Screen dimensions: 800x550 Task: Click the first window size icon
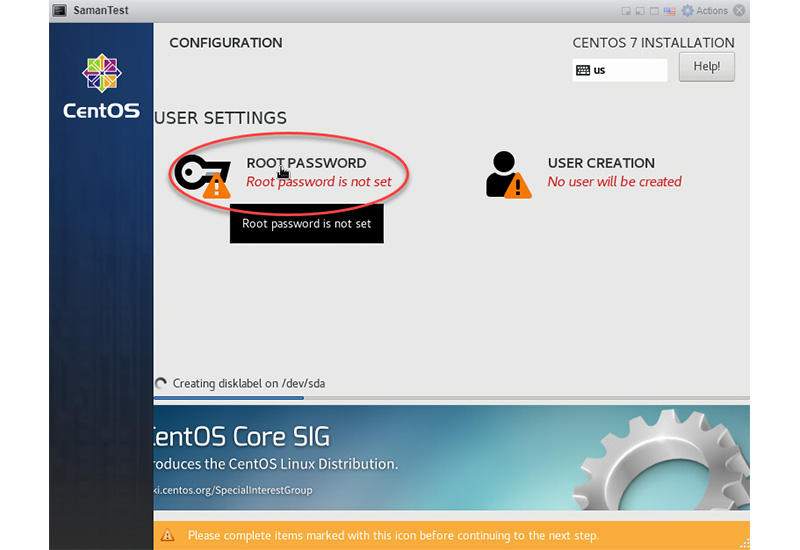(626, 11)
